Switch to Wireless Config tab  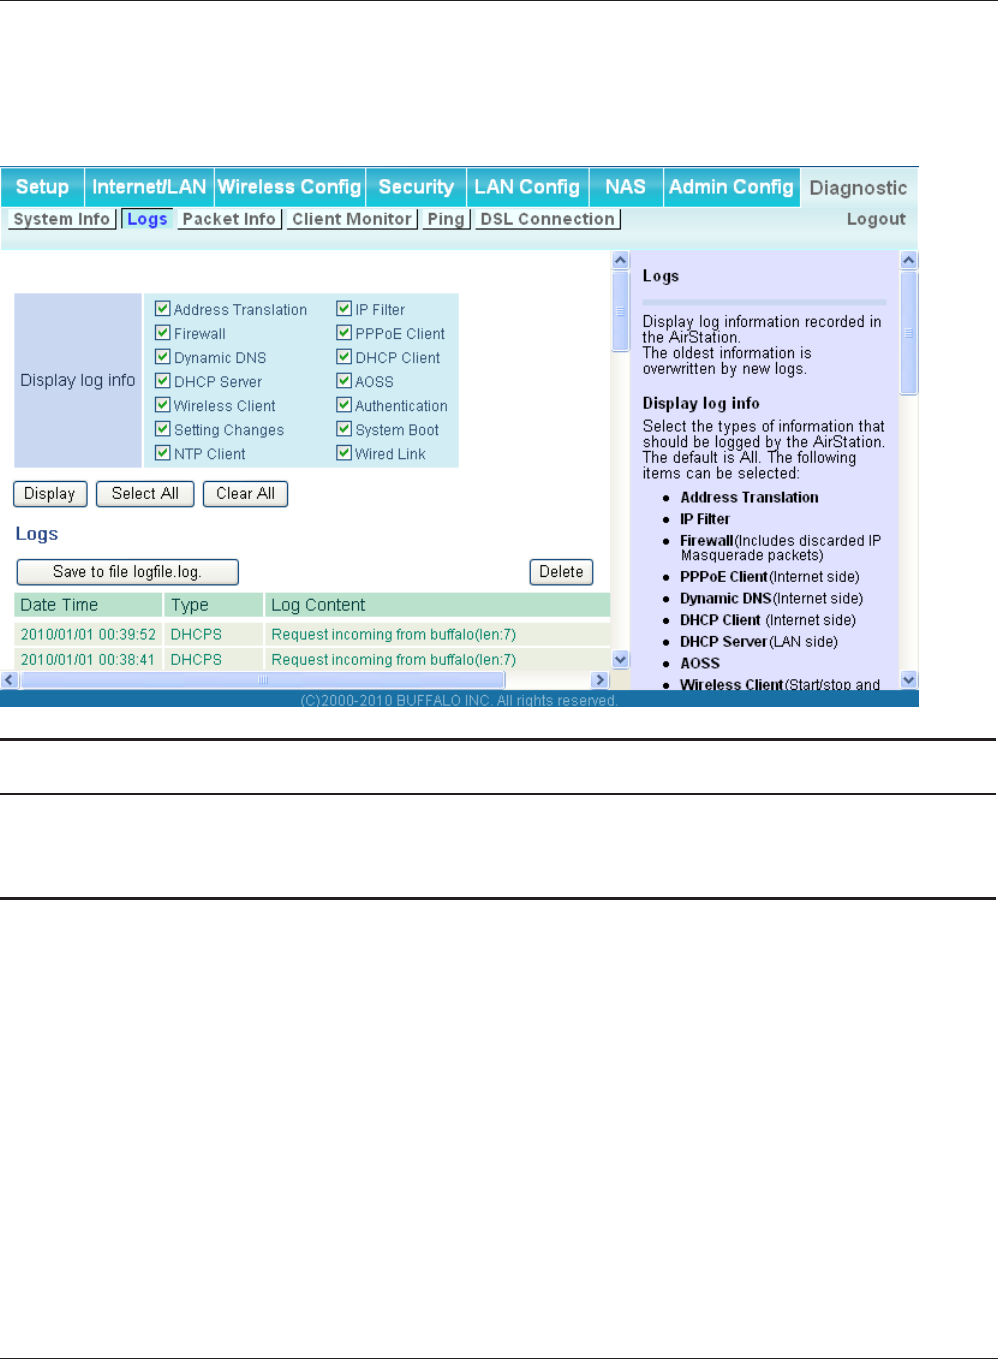pos(289,187)
